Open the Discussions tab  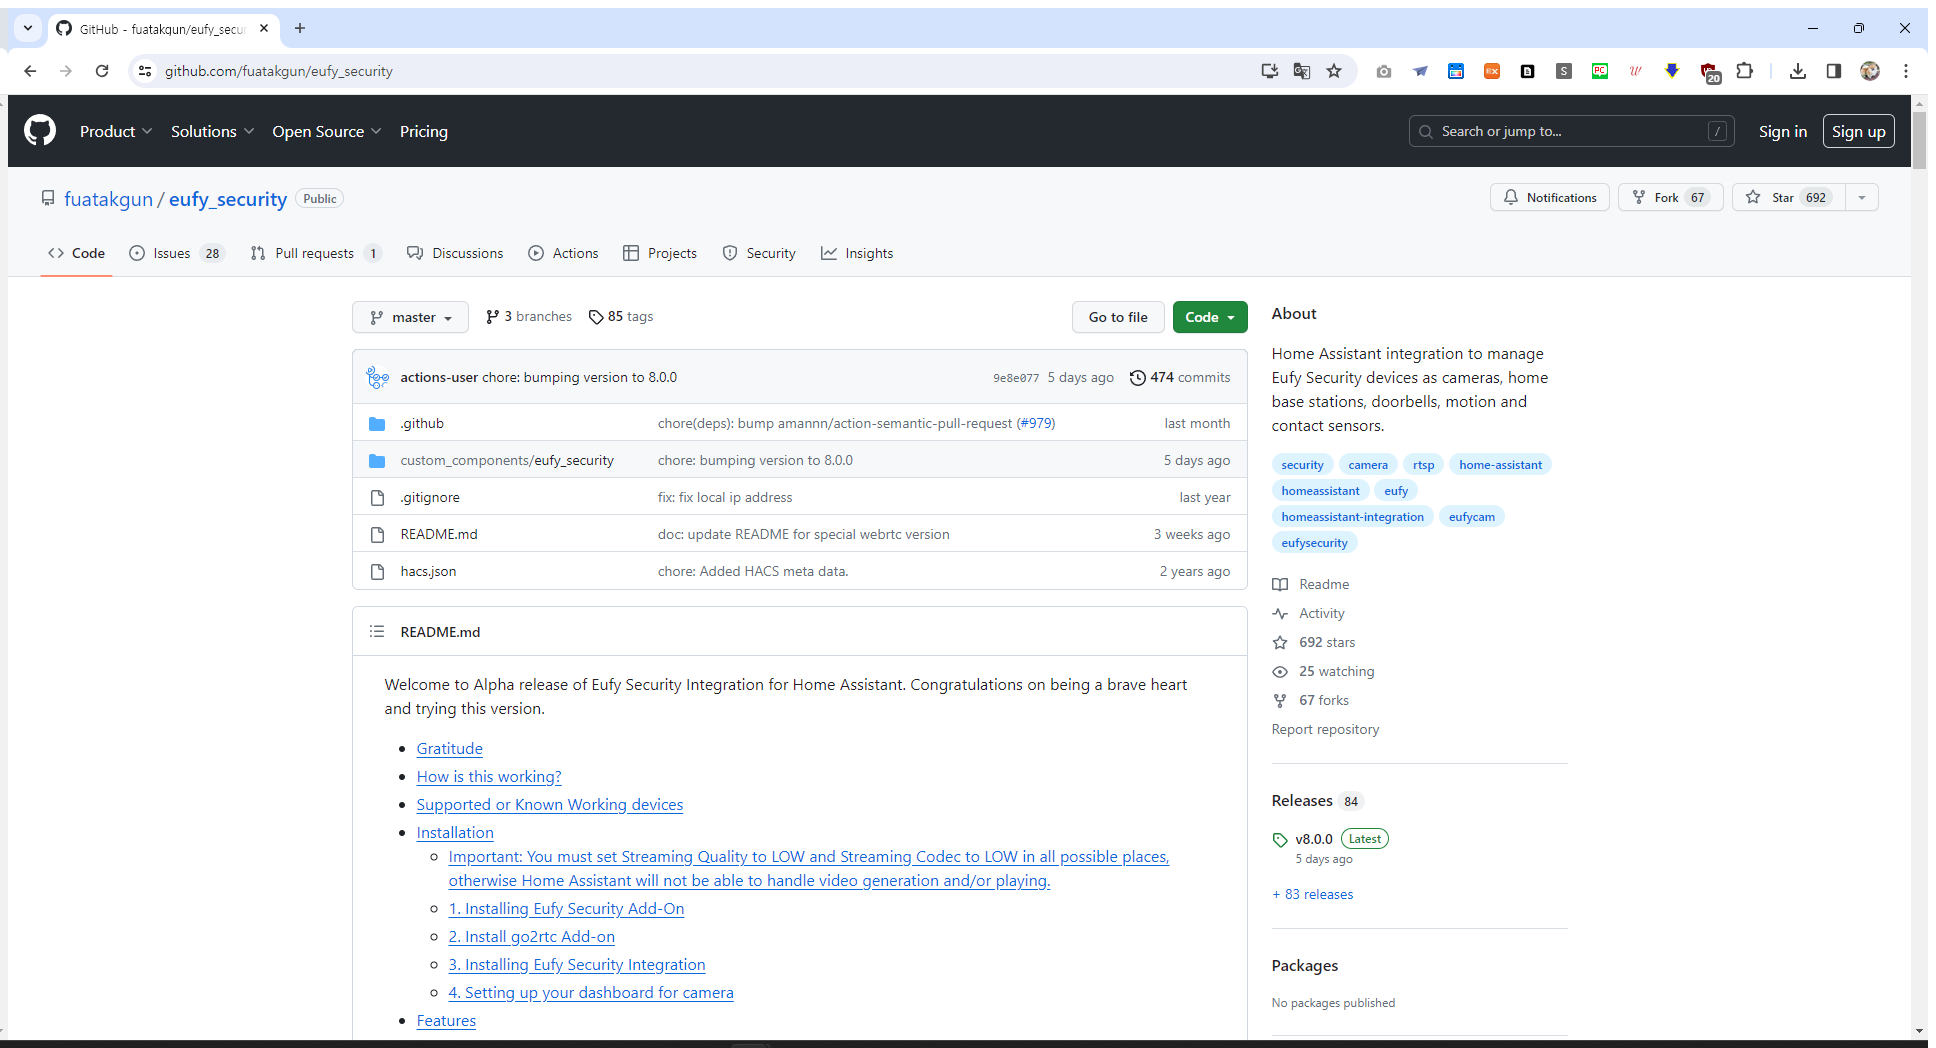coord(455,253)
